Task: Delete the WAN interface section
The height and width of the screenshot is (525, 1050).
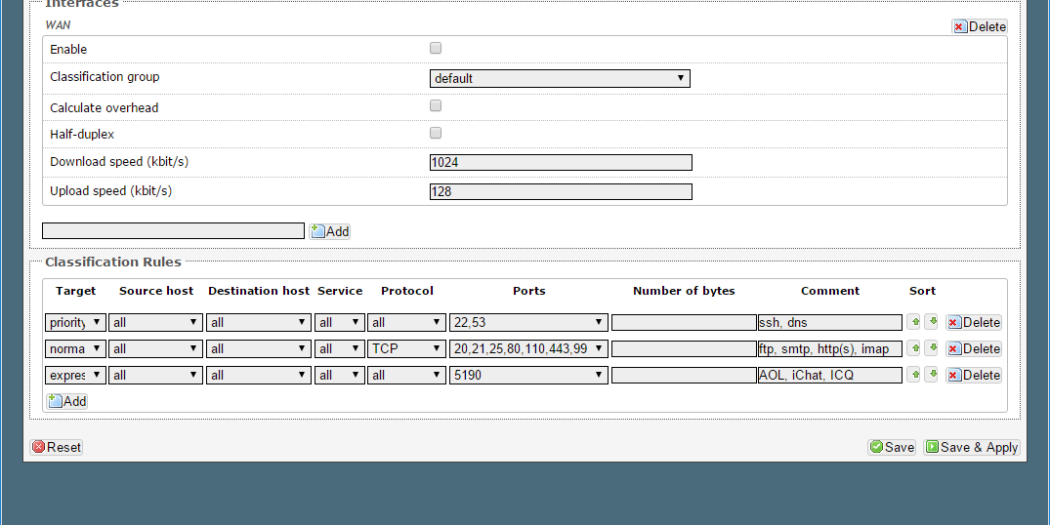Action: click(979, 27)
